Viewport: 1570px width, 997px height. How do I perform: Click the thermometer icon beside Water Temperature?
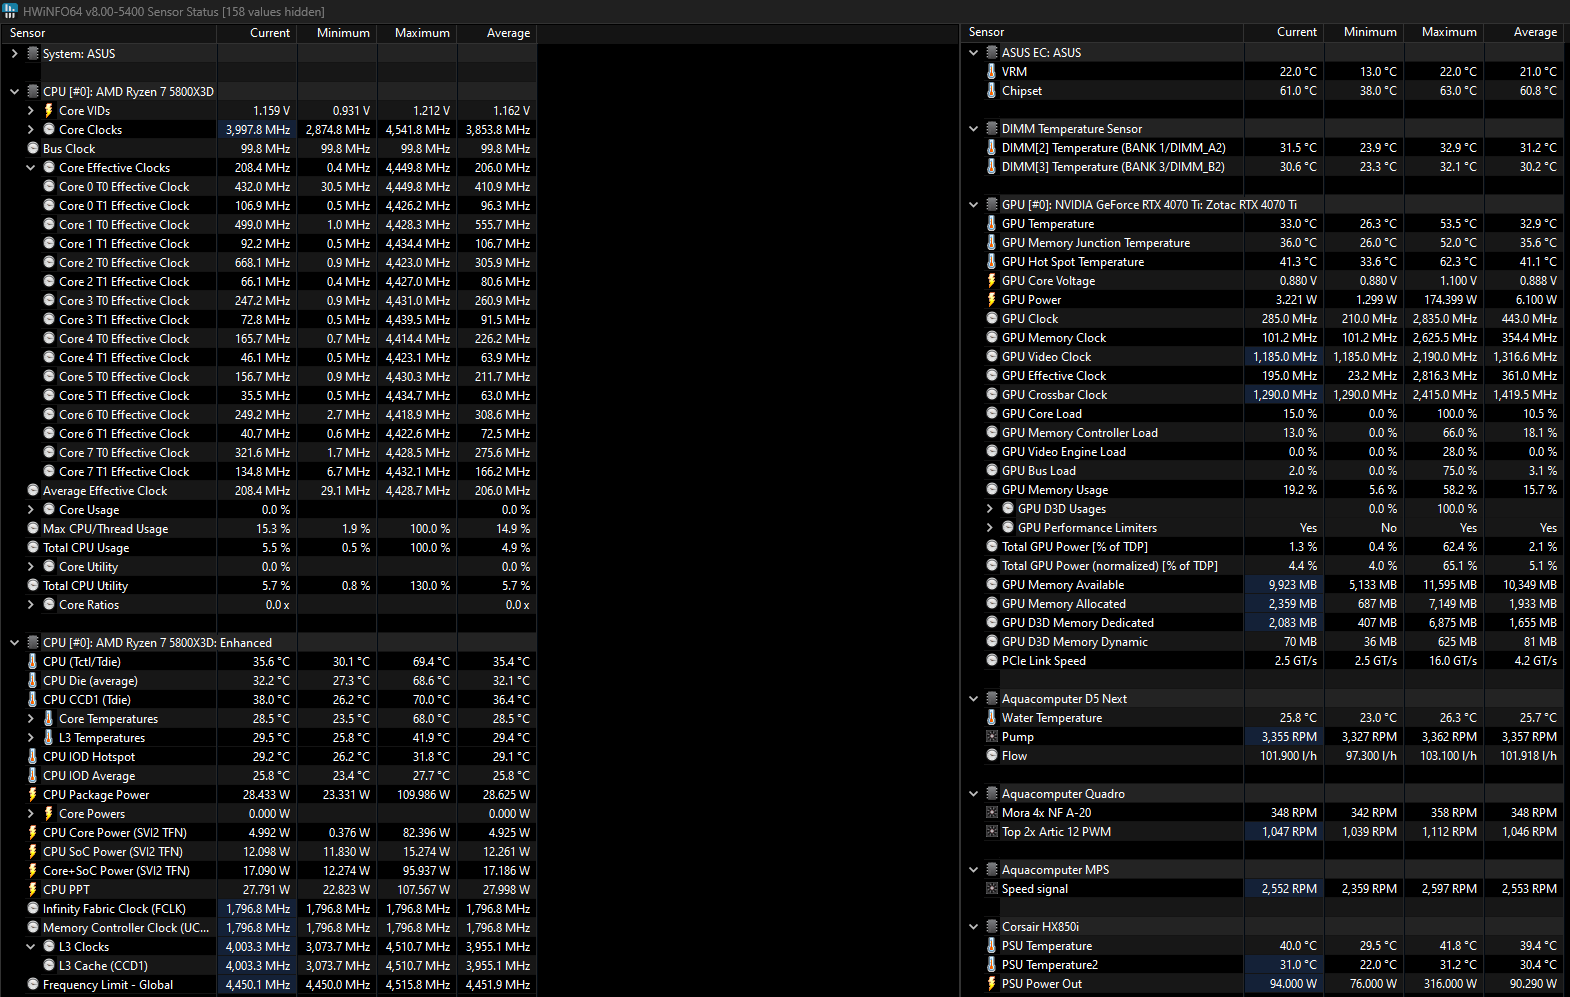[x=991, y=717]
